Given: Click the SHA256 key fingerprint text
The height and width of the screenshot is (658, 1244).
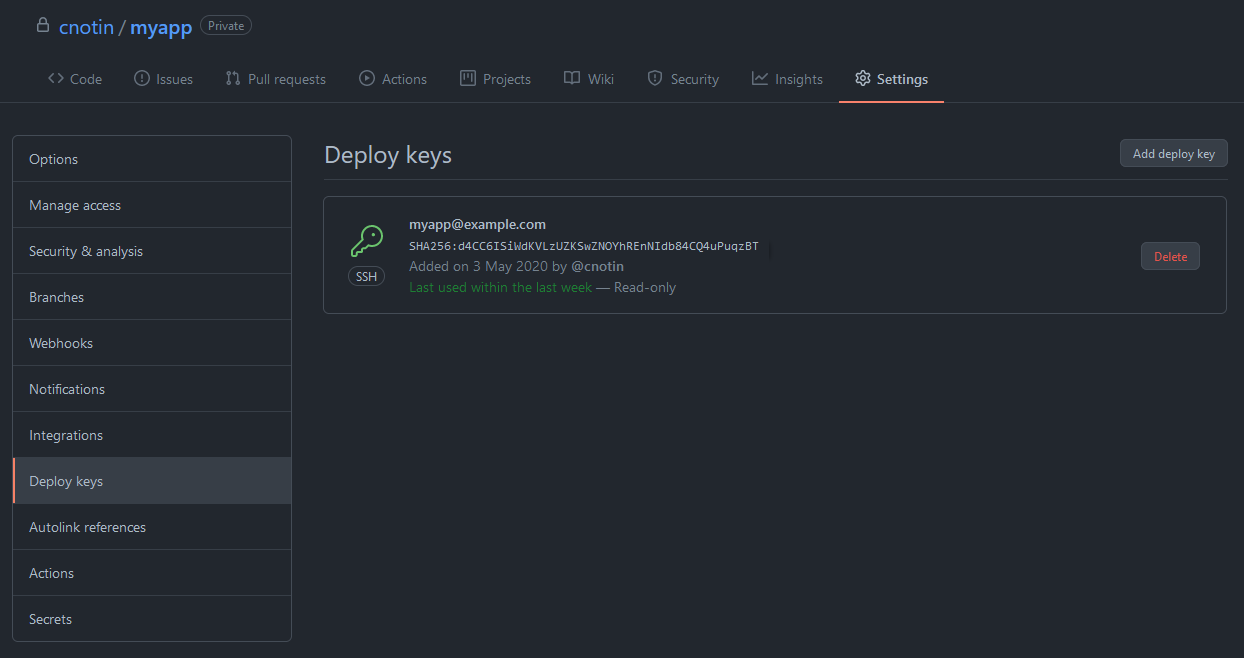Looking at the screenshot, I should 584,246.
